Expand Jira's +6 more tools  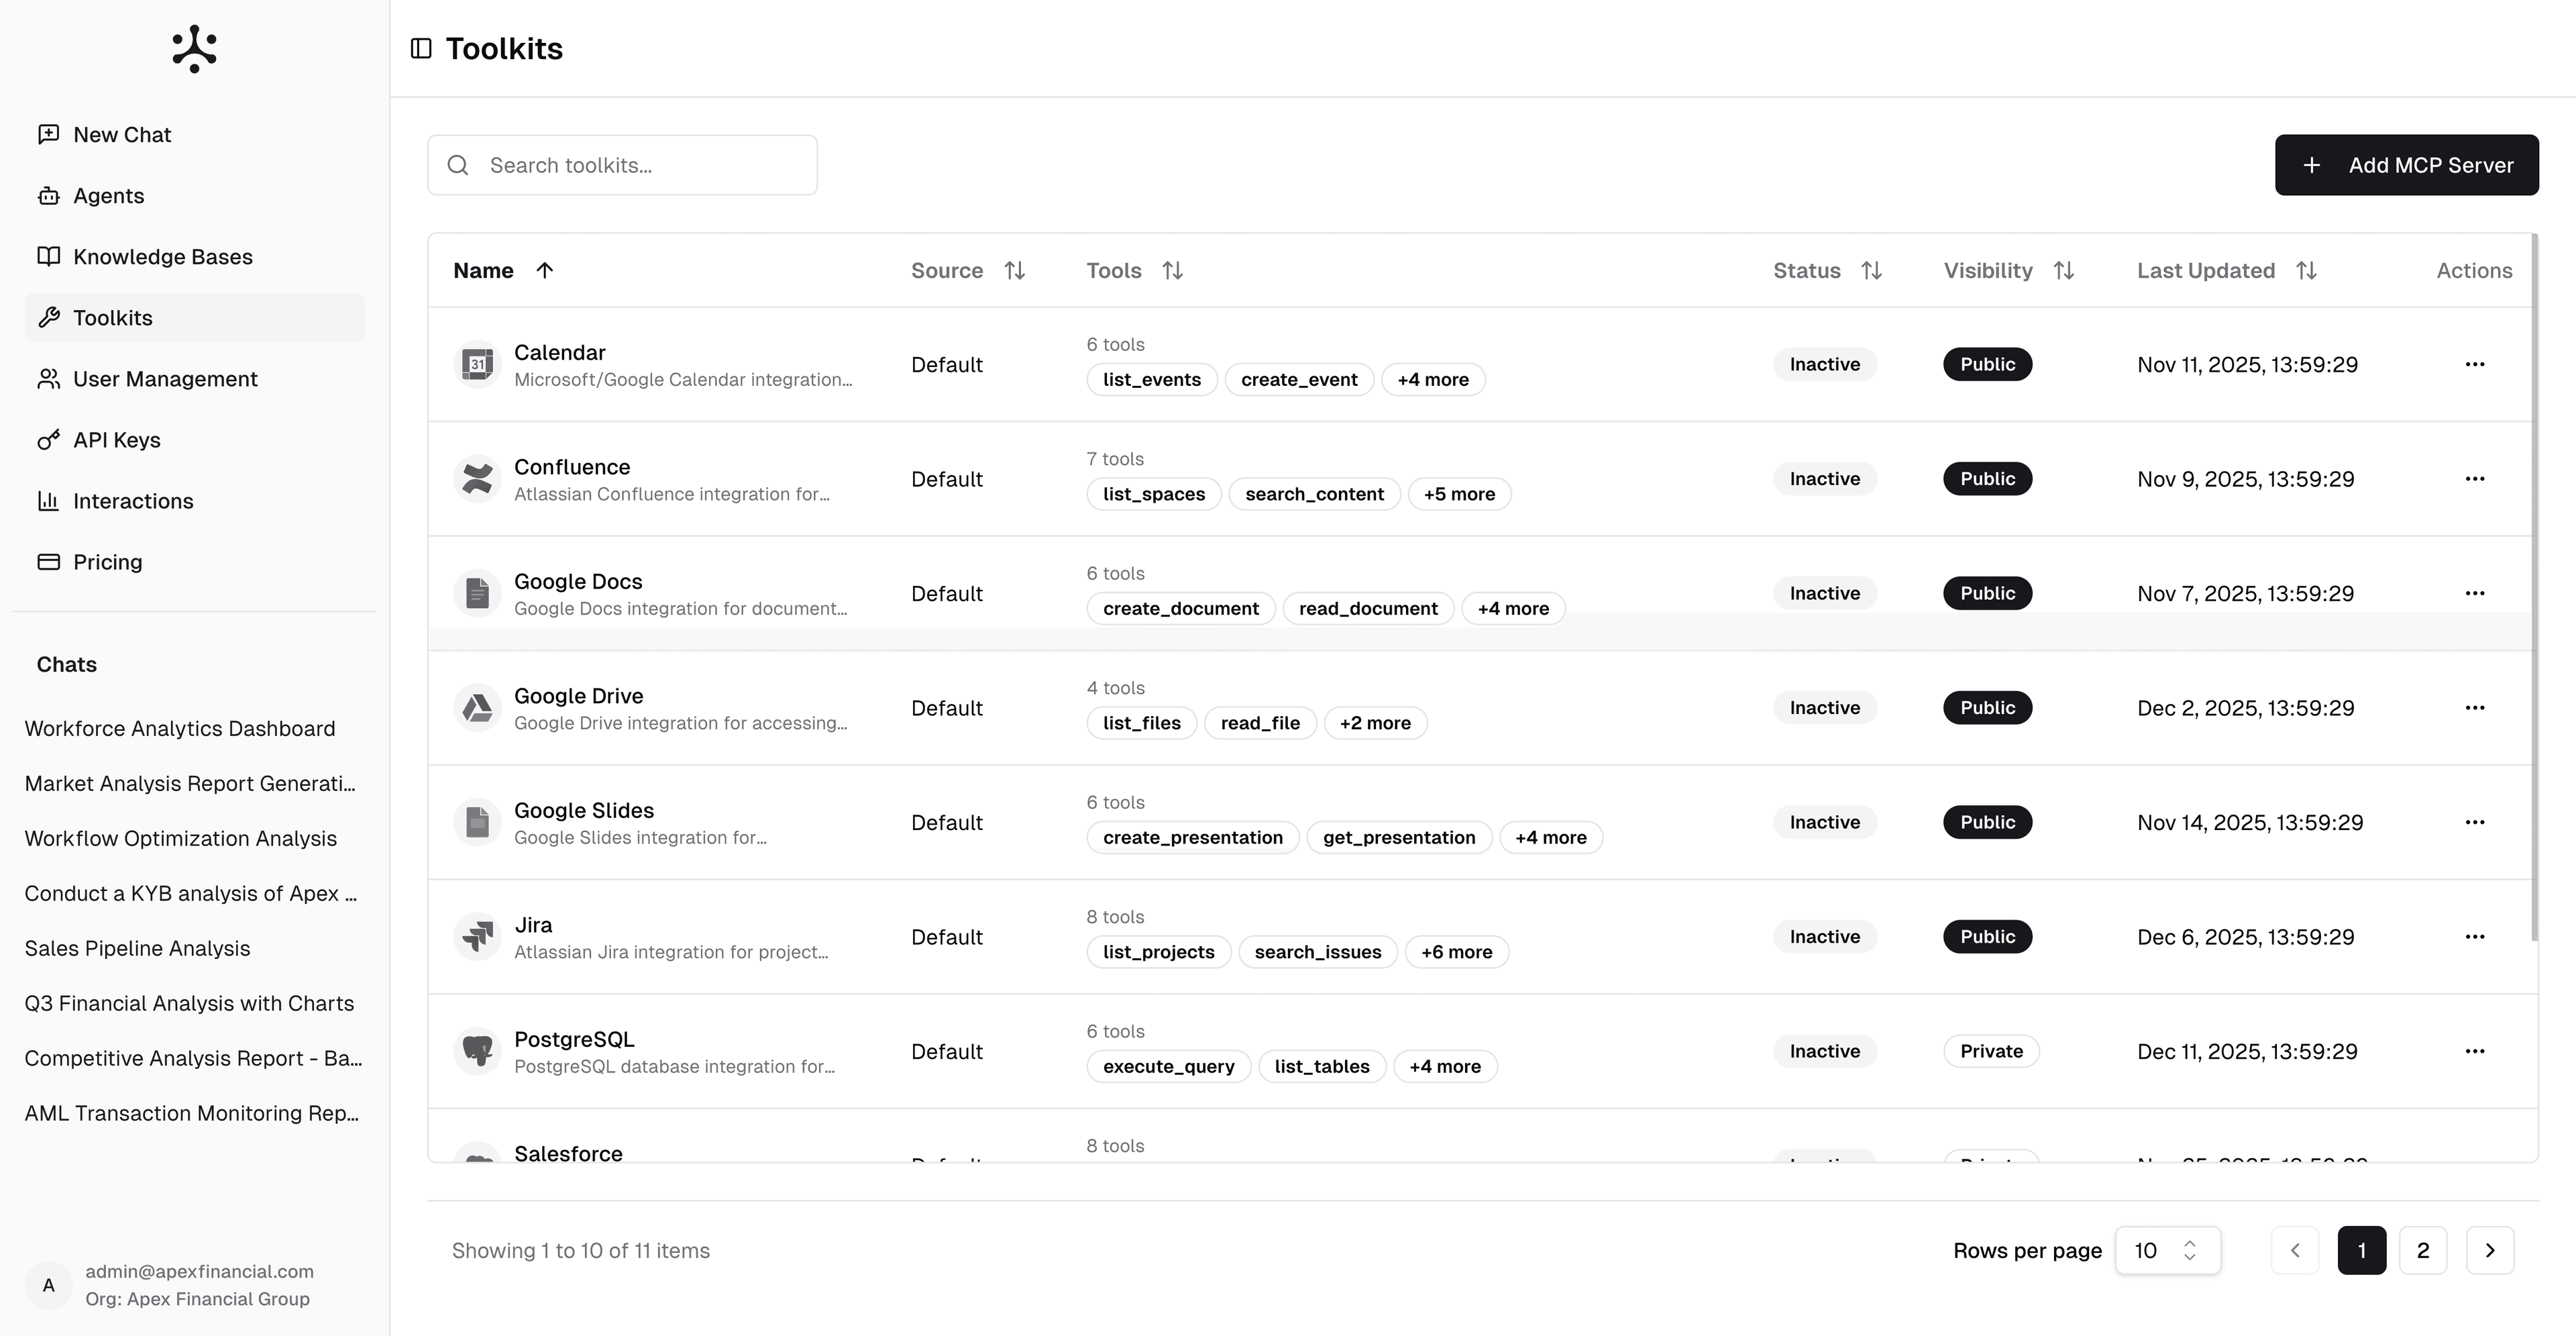point(1456,952)
